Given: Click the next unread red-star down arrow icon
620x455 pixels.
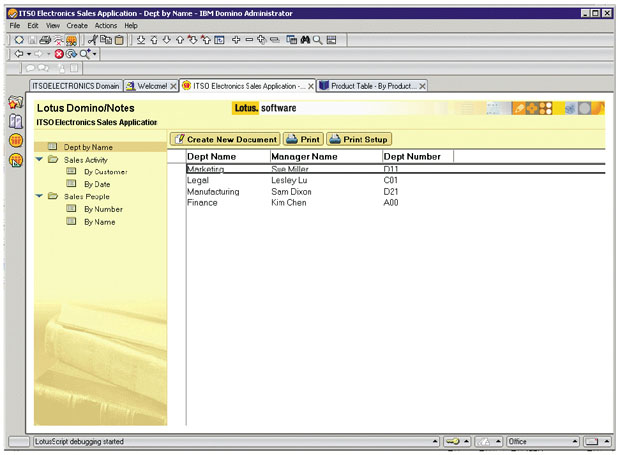Looking at the screenshot, I should pyautogui.click(x=193, y=40).
